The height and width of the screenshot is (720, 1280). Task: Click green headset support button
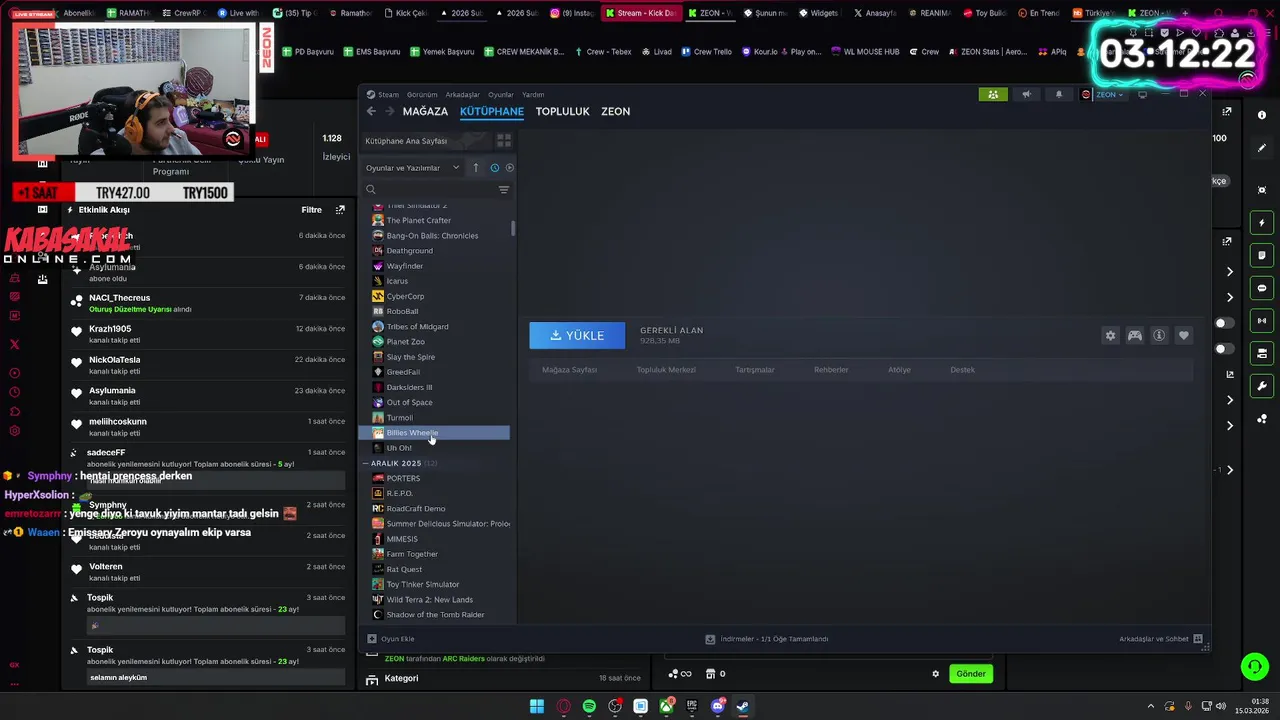pos(1254,666)
